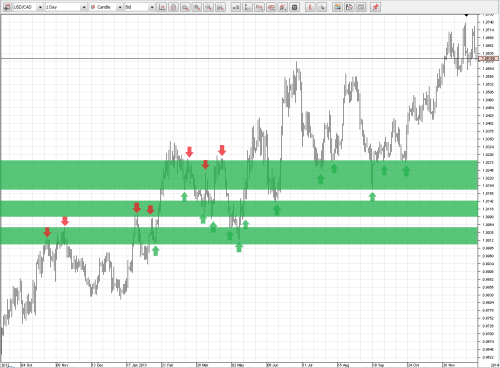Click the black square toolbar icon
The image size is (500, 368).
pos(294,7)
